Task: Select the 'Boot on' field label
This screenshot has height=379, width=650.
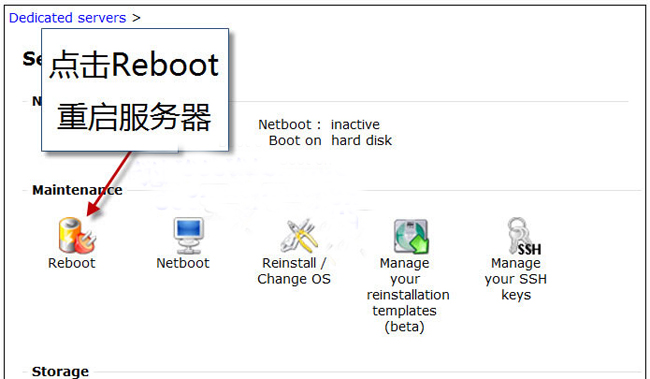Action: 295,141
